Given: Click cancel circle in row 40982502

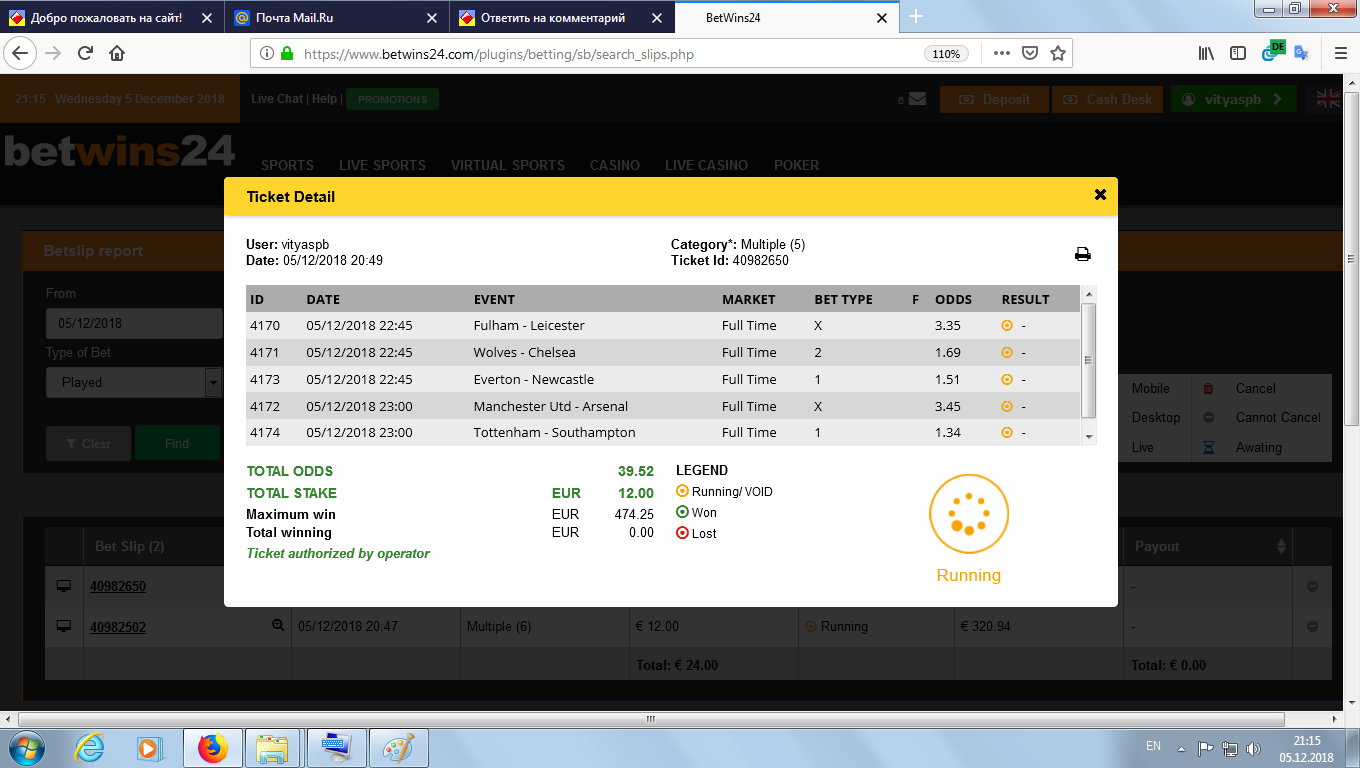Looking at the screenshot, I should 1313,626.
